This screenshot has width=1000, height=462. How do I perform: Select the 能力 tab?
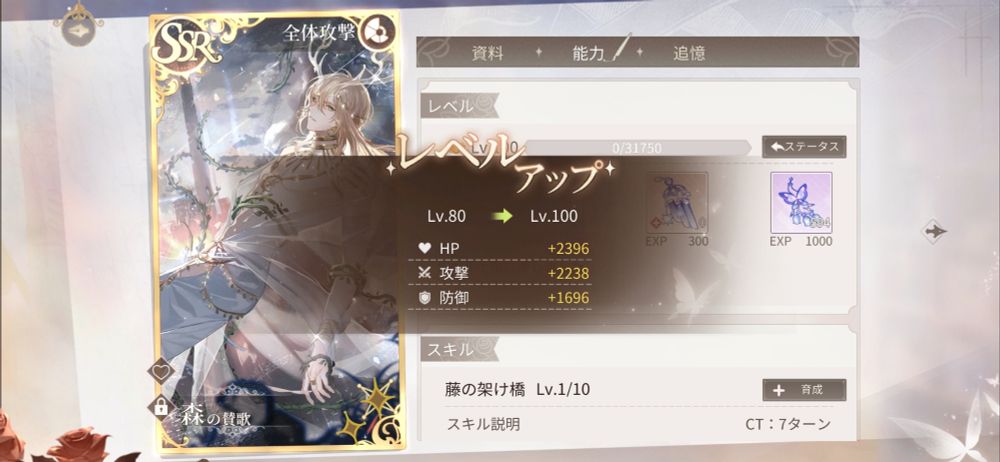coord(589,53)
